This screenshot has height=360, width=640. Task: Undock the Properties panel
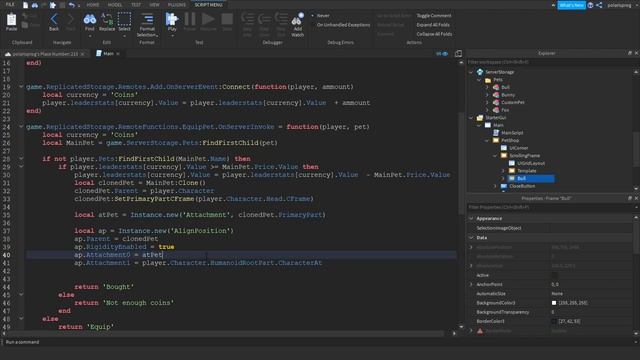pyautogui.click(x=629, y=198)
